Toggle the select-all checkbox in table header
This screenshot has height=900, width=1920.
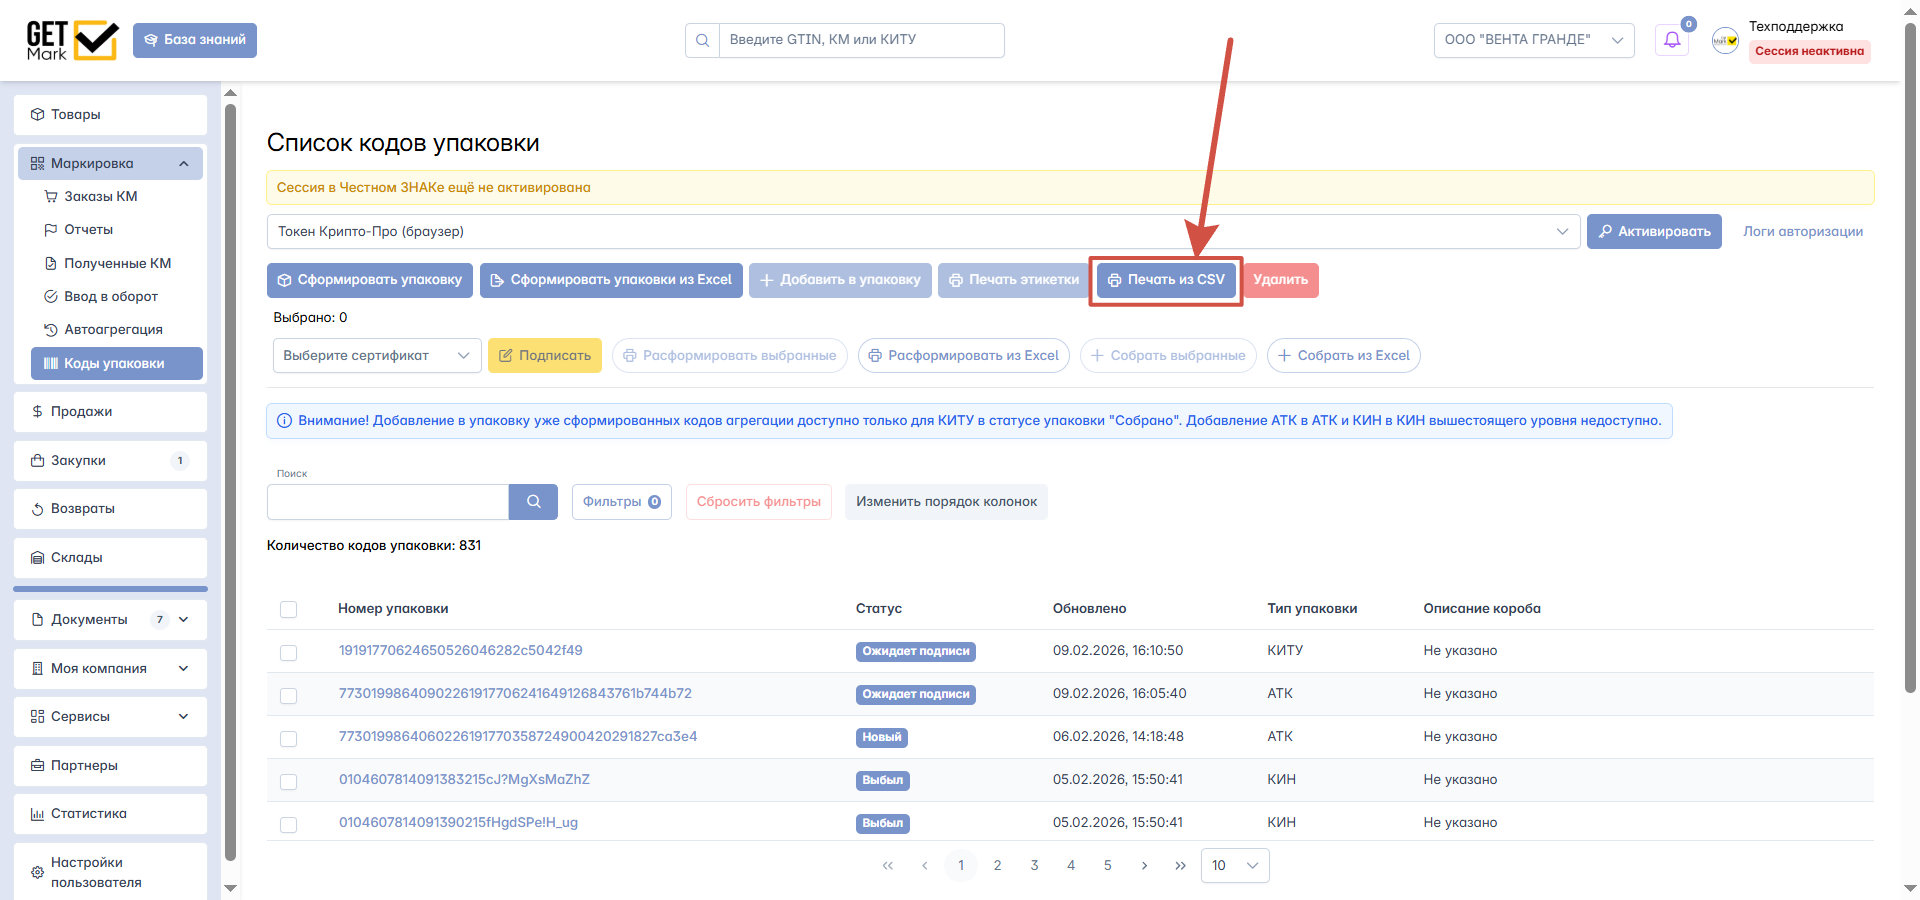click(289, 609)
